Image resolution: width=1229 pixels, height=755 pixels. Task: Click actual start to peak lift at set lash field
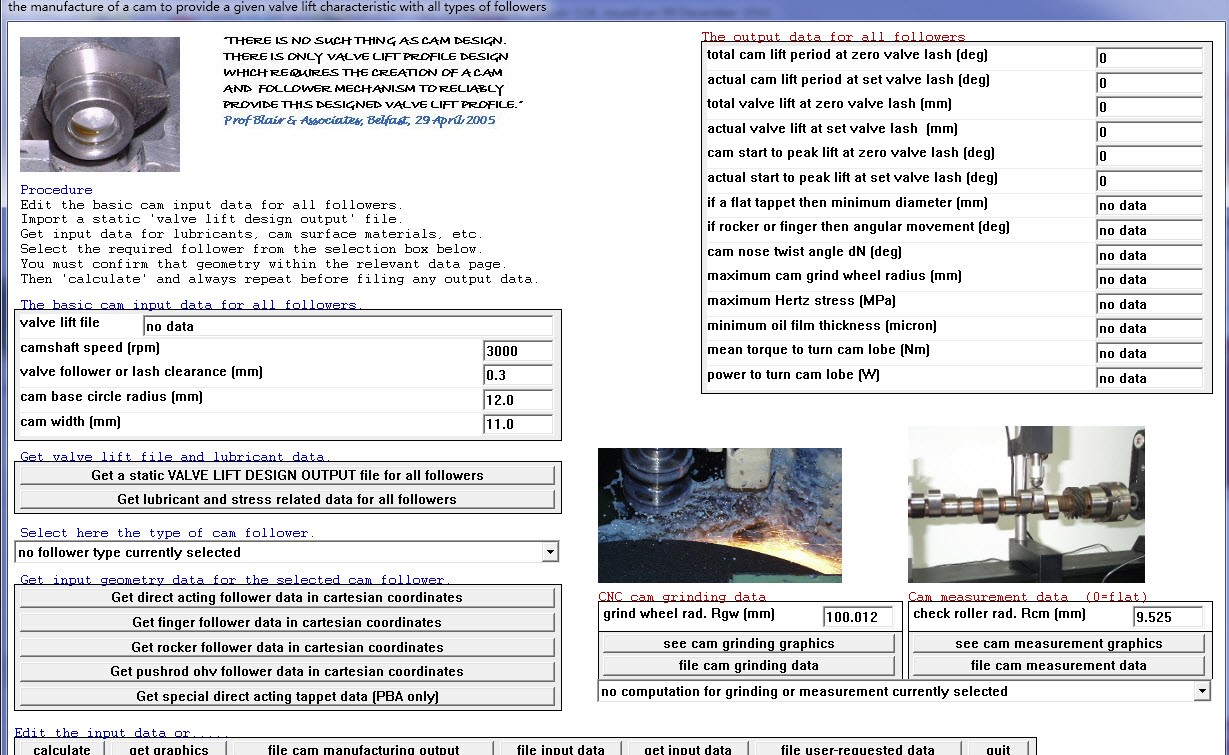pyautogui.click(x=1149, y=181)
